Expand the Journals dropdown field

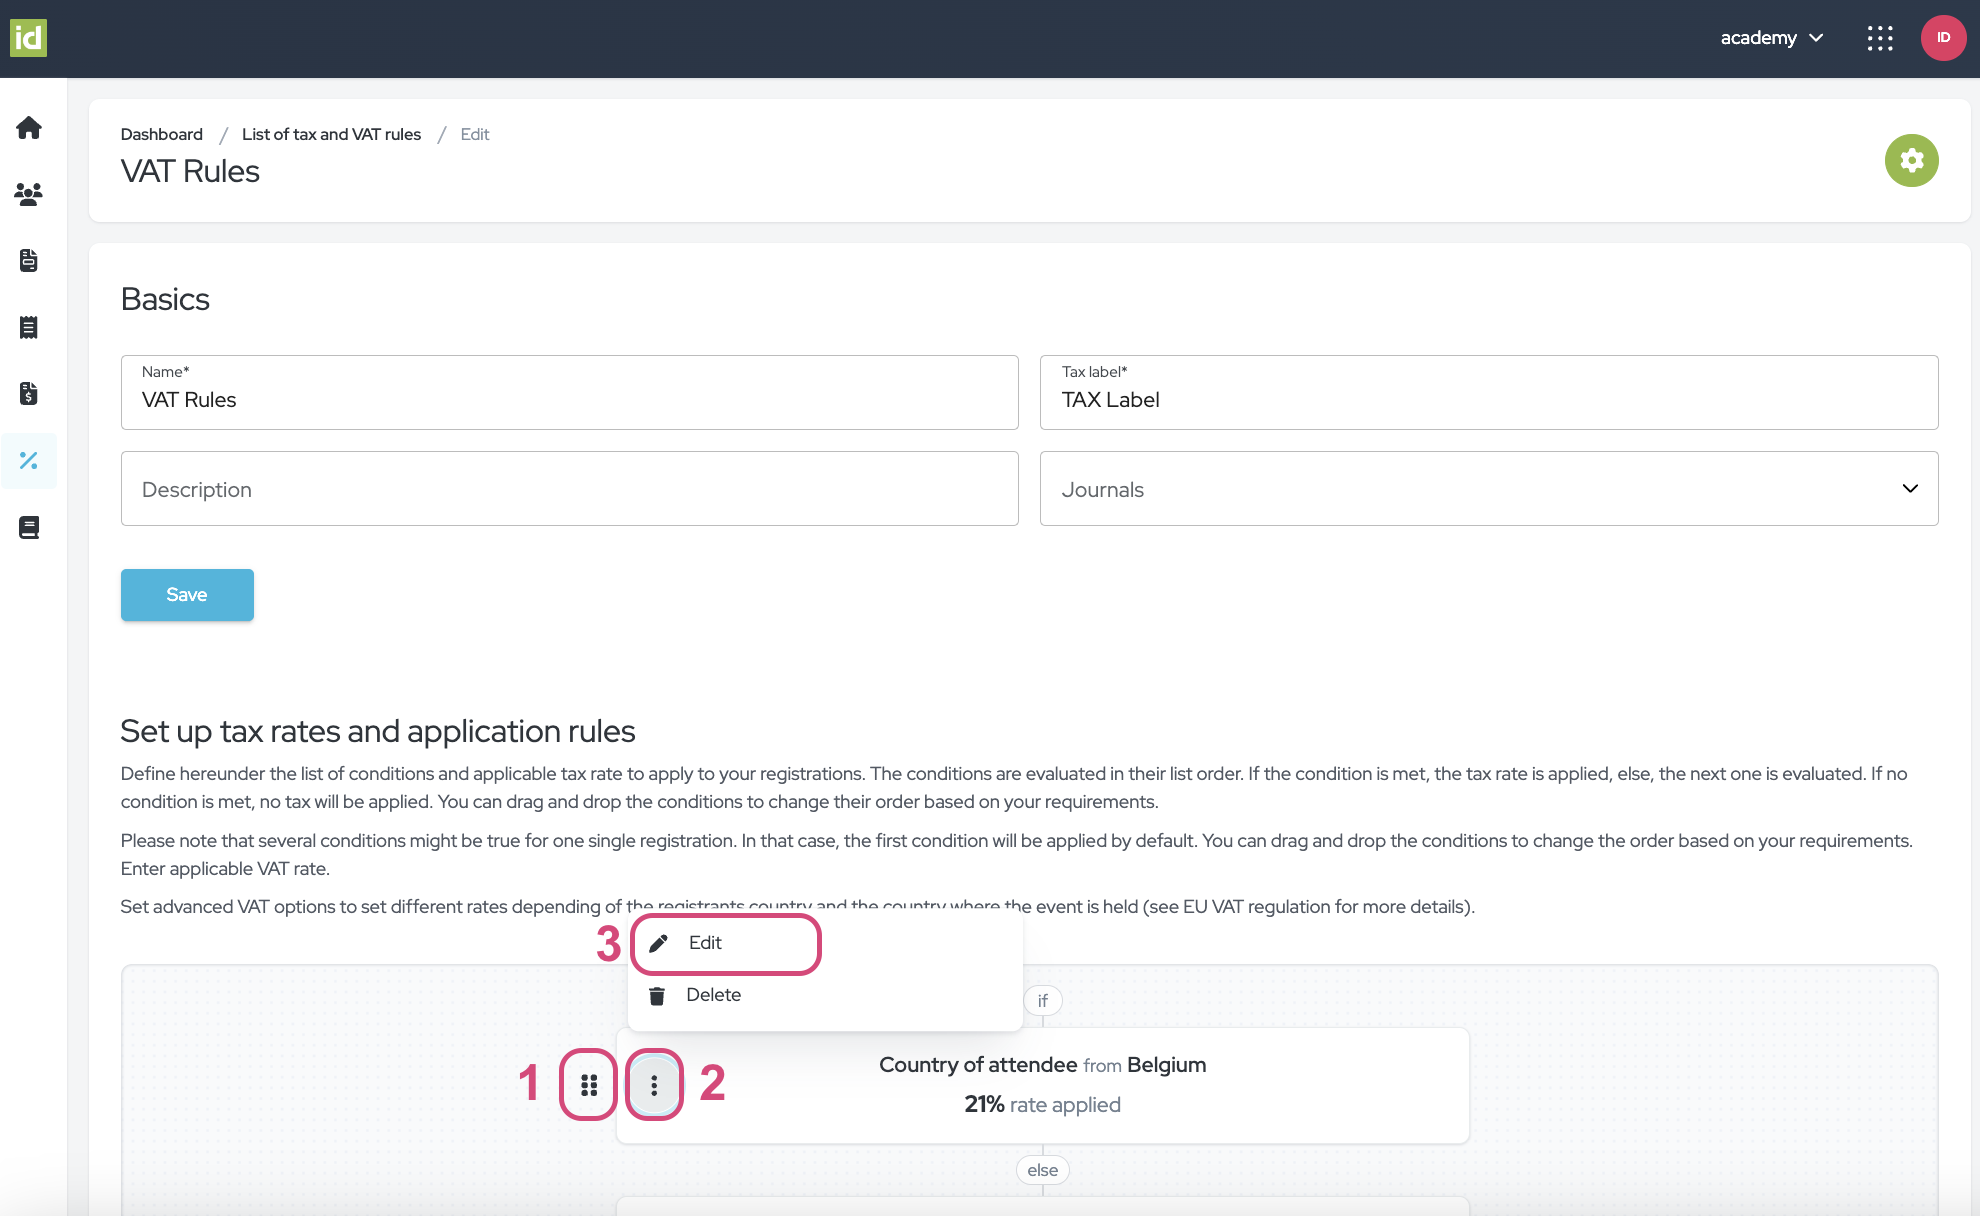tap(1911, 489)
